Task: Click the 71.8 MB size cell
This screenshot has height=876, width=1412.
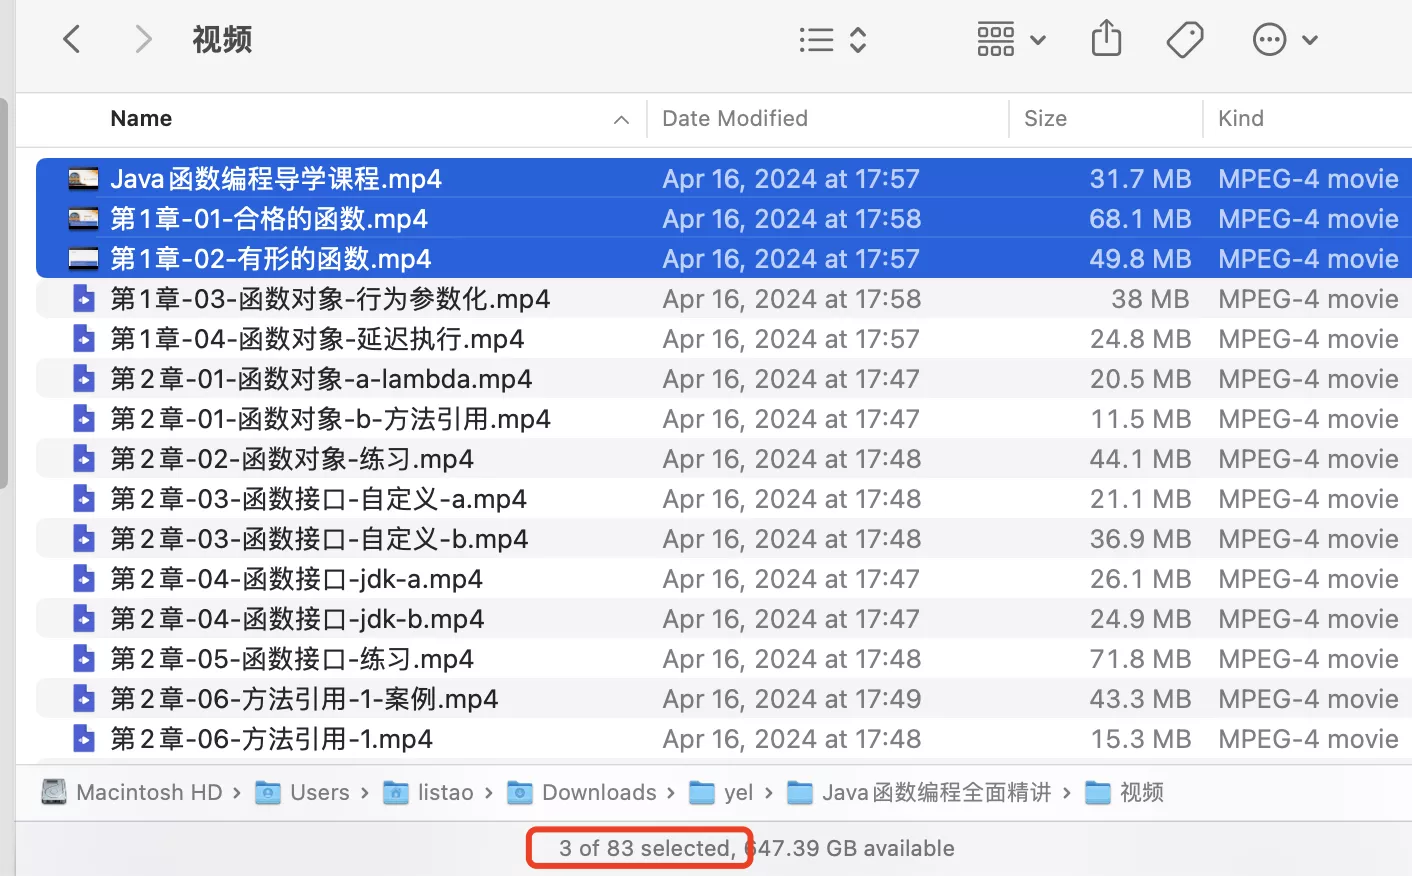Action: [x=1140, y=659]
